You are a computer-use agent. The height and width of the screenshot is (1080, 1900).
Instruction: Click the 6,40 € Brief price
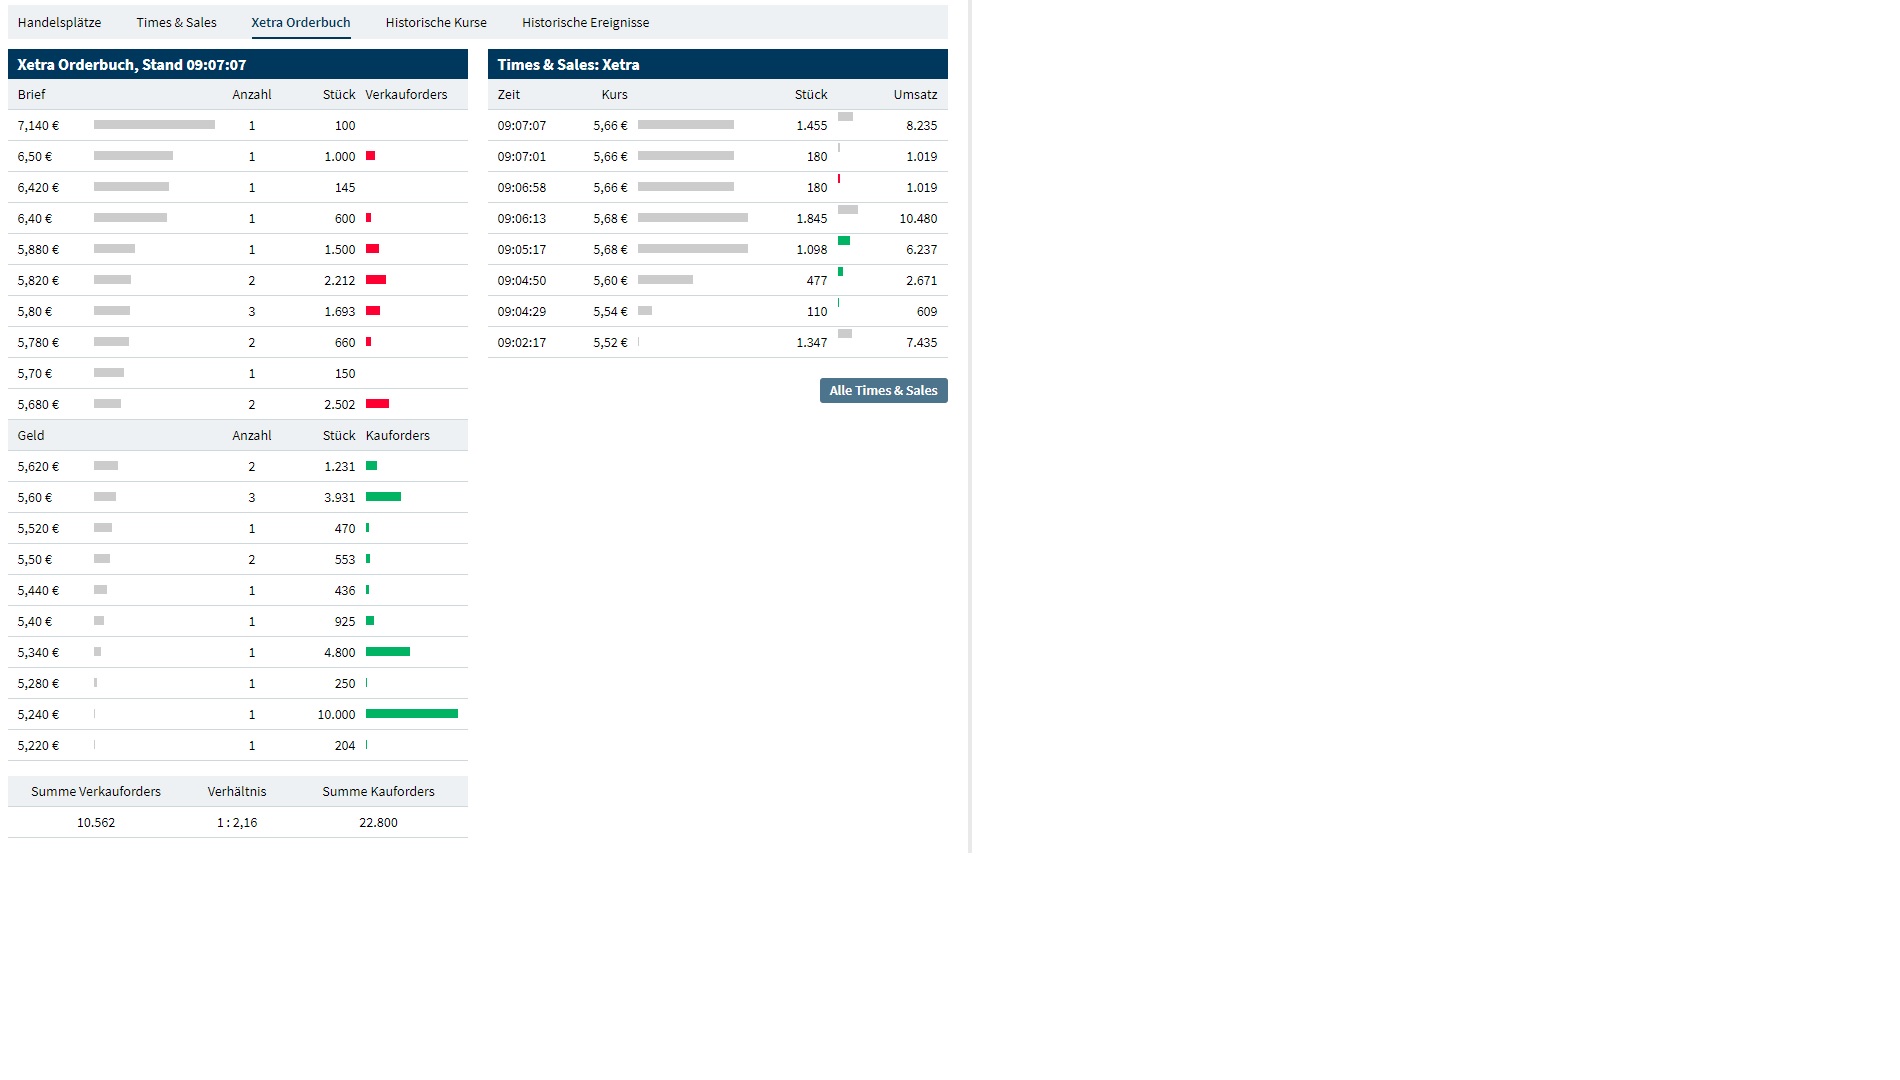tap(35, 218)
